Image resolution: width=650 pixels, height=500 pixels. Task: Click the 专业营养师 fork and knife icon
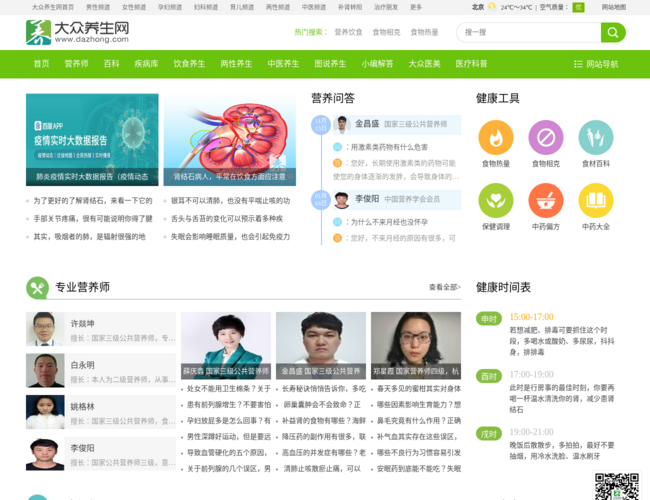click(x=37, y=288)
